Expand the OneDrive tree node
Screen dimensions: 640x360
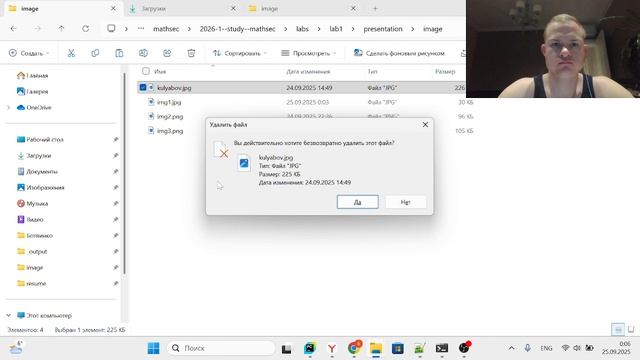tap(9, 108)
